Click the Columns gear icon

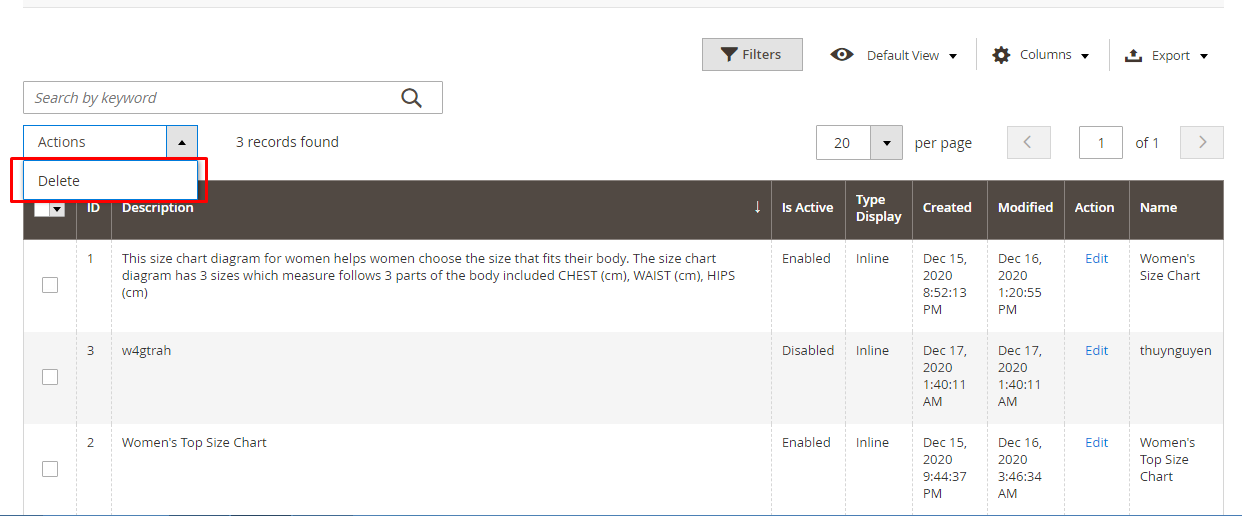coord(1001,55)
